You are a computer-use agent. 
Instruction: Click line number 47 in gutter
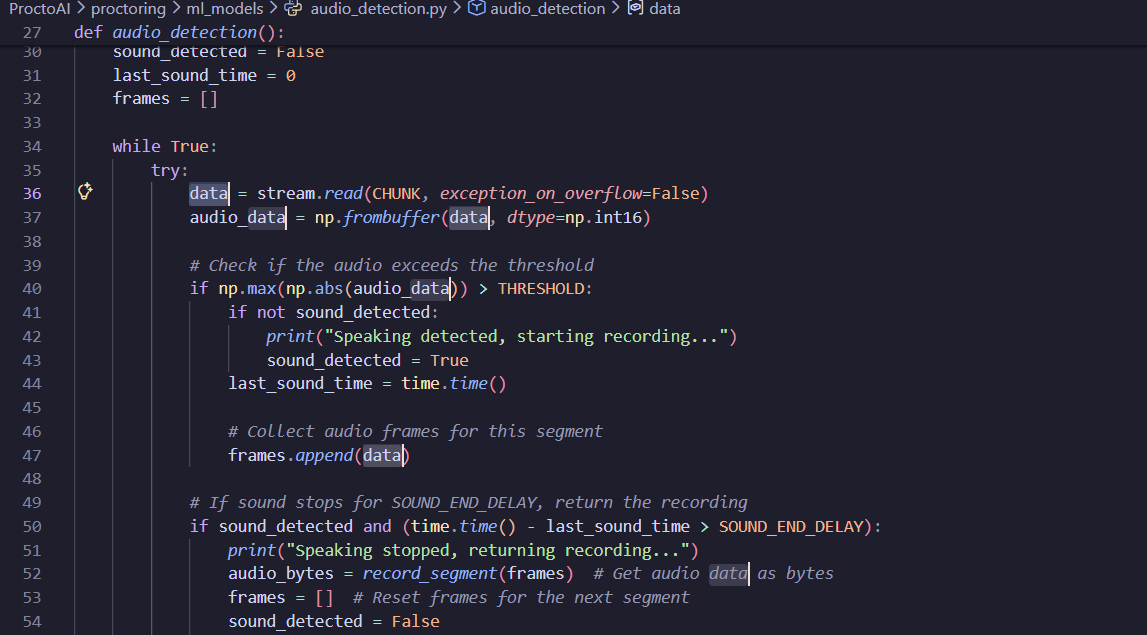pos(31,455)
